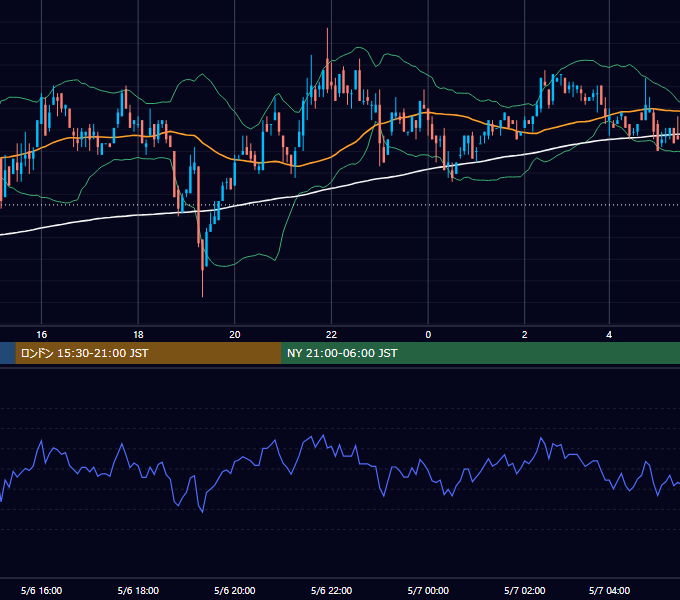Click the 5/6 18:00 time label
This screenshot has height=600, width=680.
pyautogui.click(x=138, y=590)
